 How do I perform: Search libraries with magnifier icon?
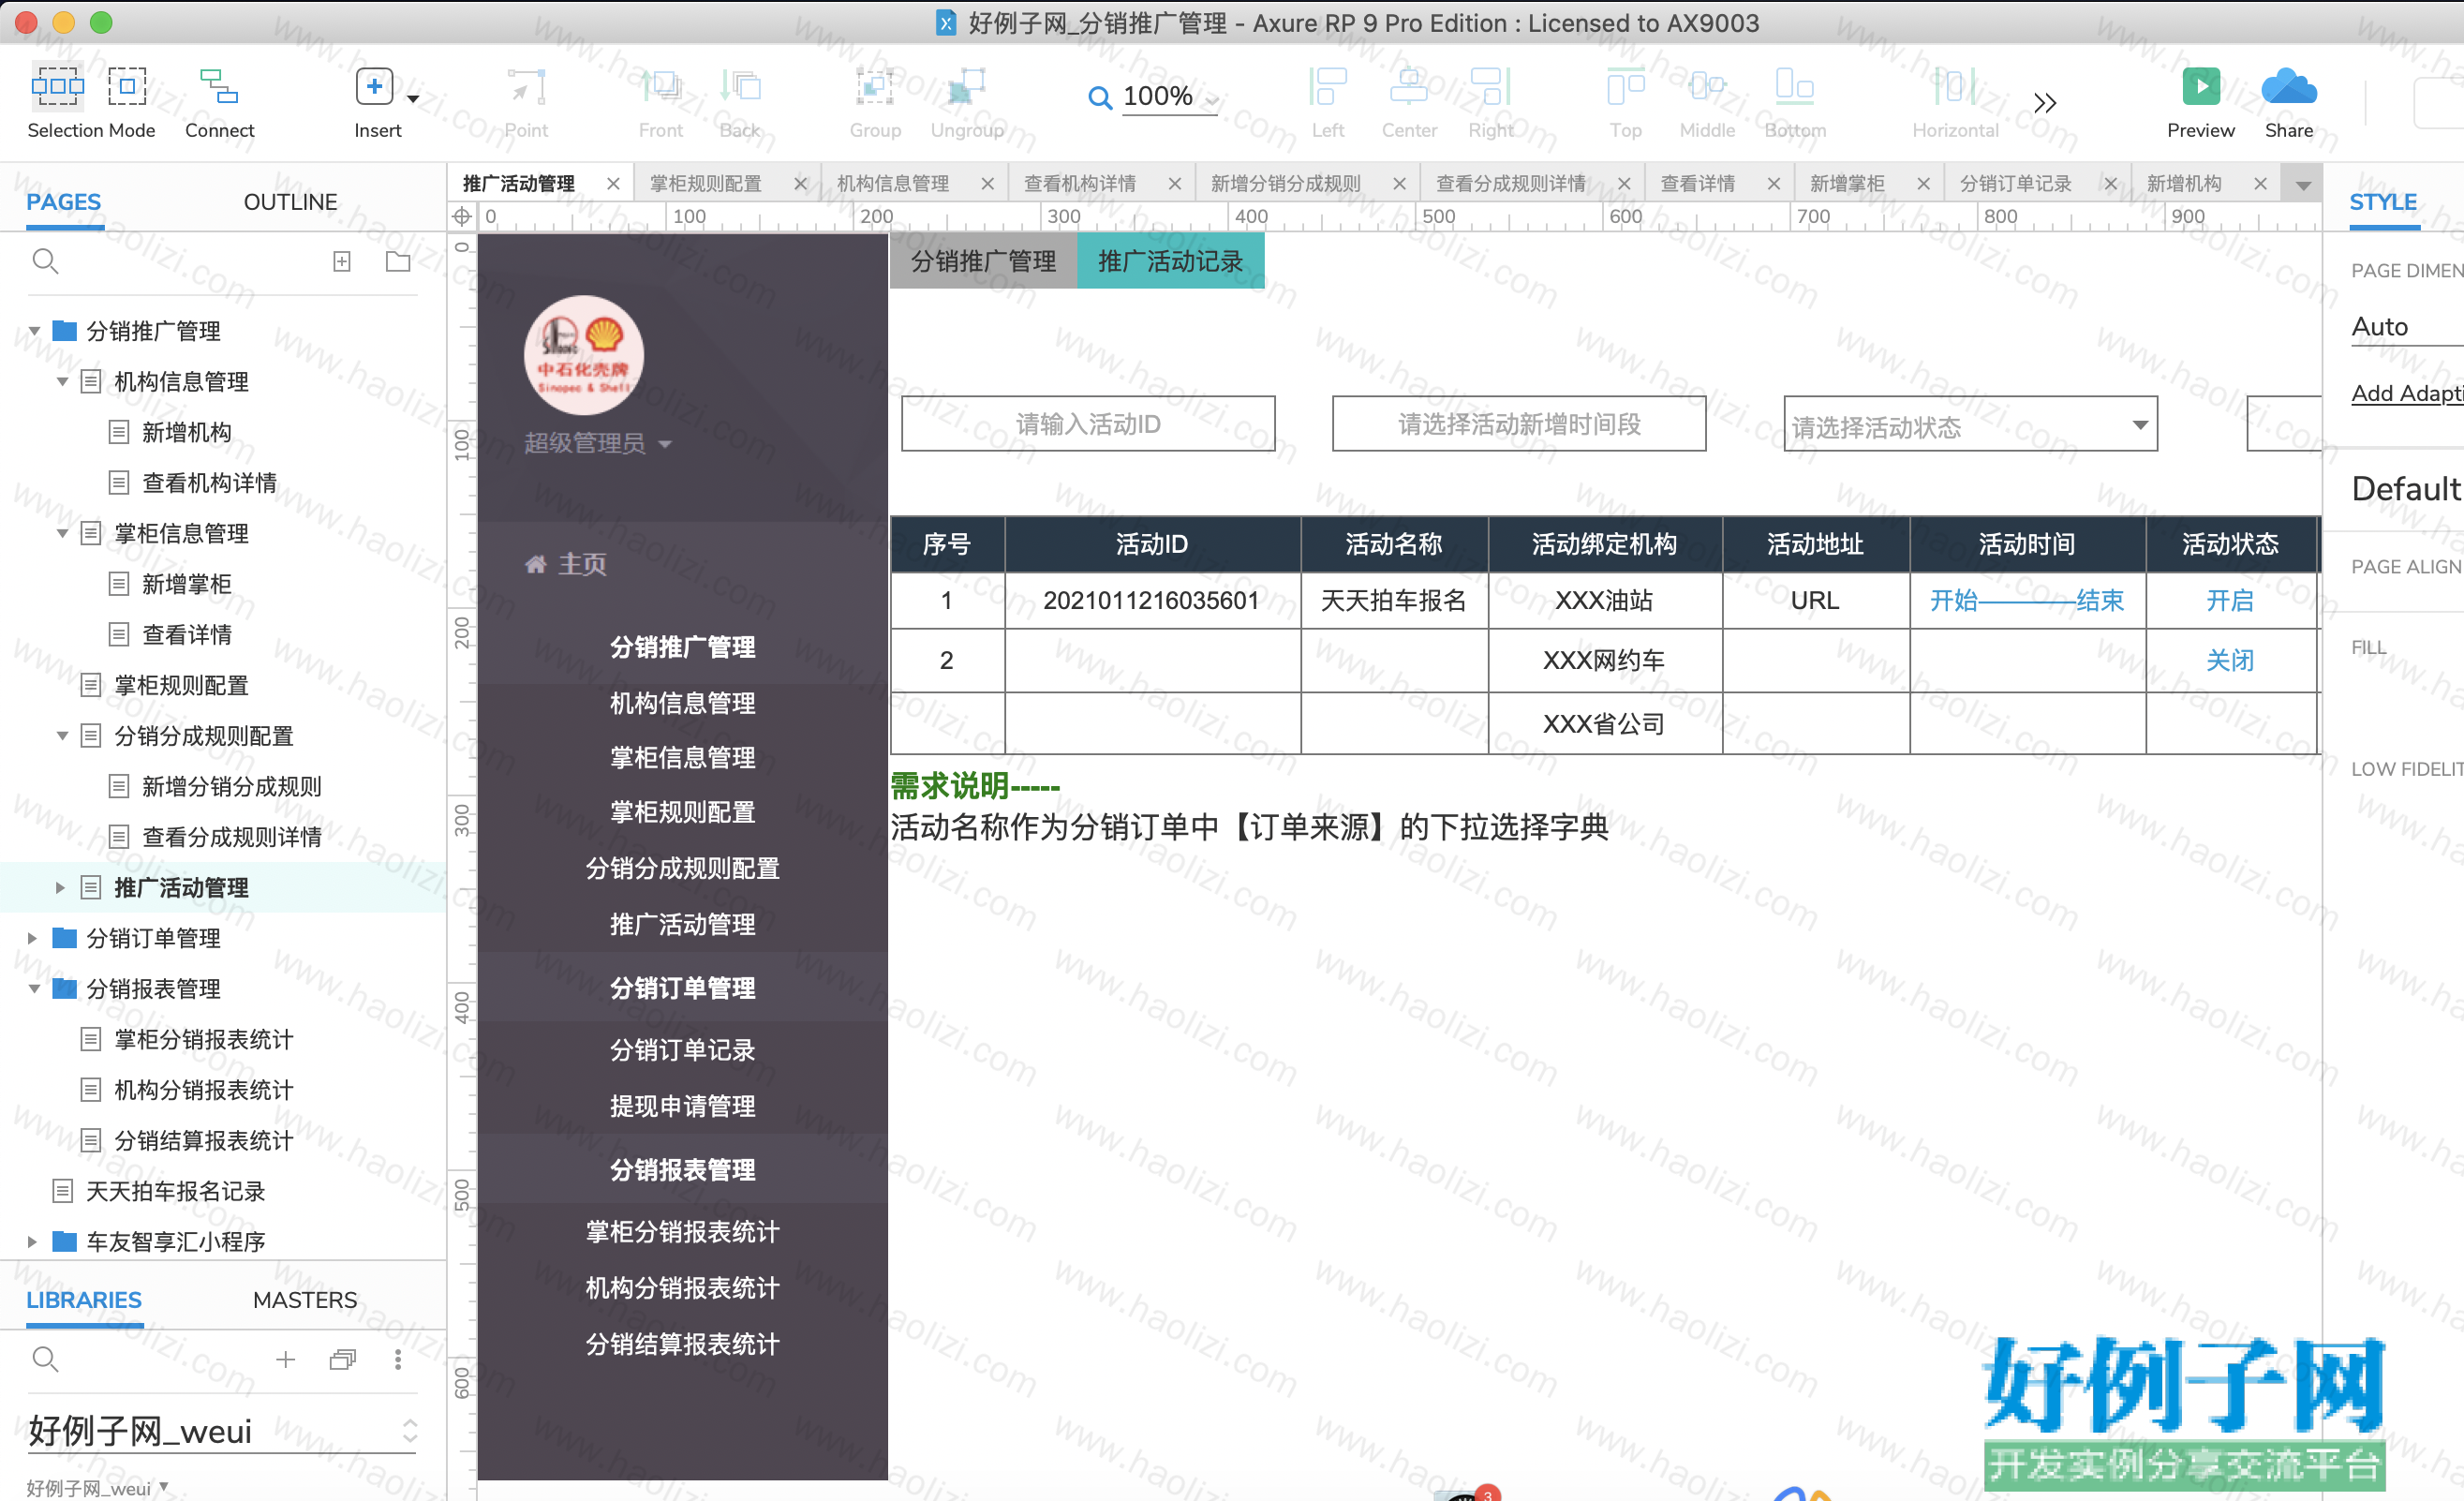pyautogui.click(x=45, y=1358)
